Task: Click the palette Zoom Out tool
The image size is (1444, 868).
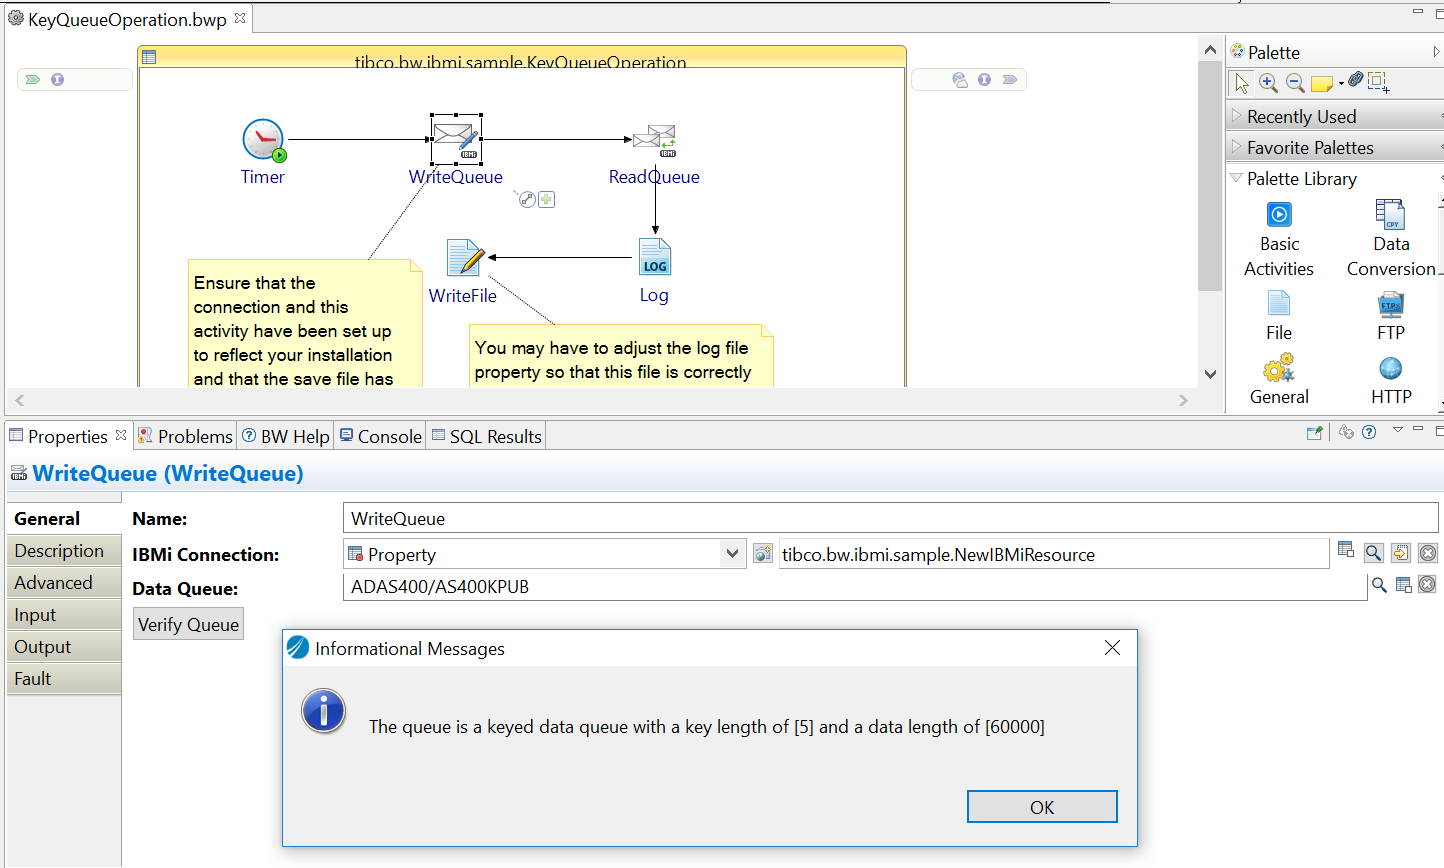Action: [1294, 82]
